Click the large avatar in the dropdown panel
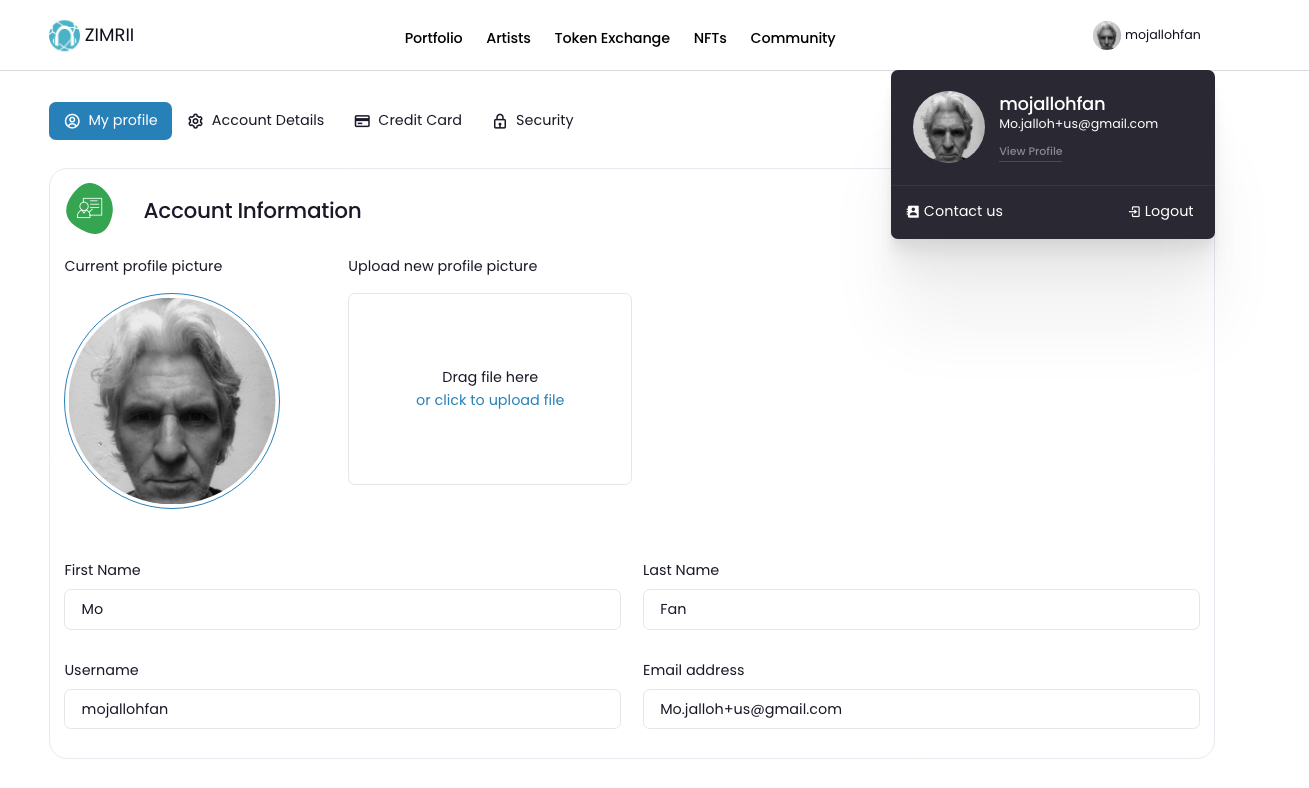Viewport: 1309px width, 788px height. (x=949, y=127)
